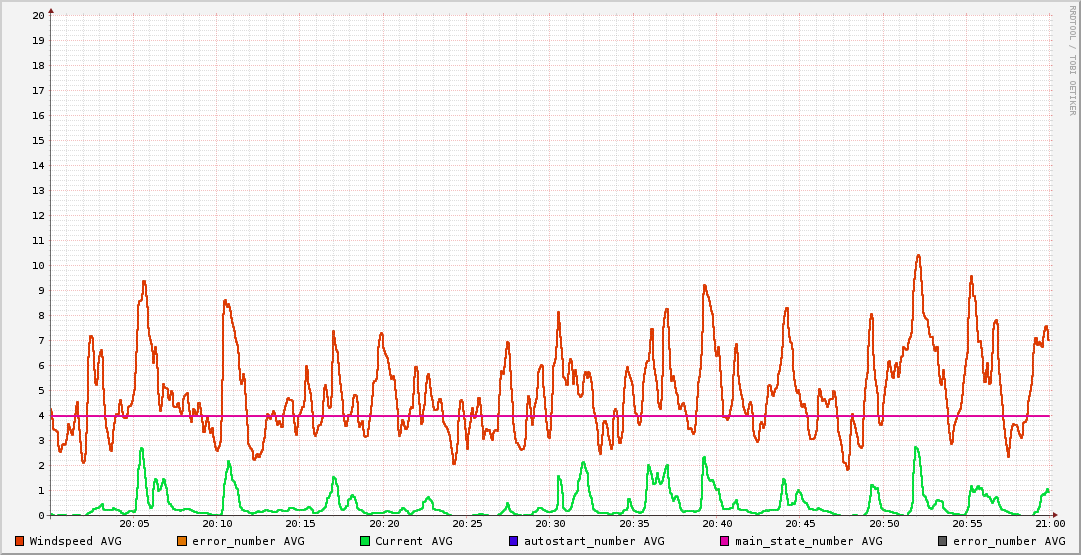Click the y-axis value 12
The width and height of the screenshot is (1081, 555).
click(39, 215)
